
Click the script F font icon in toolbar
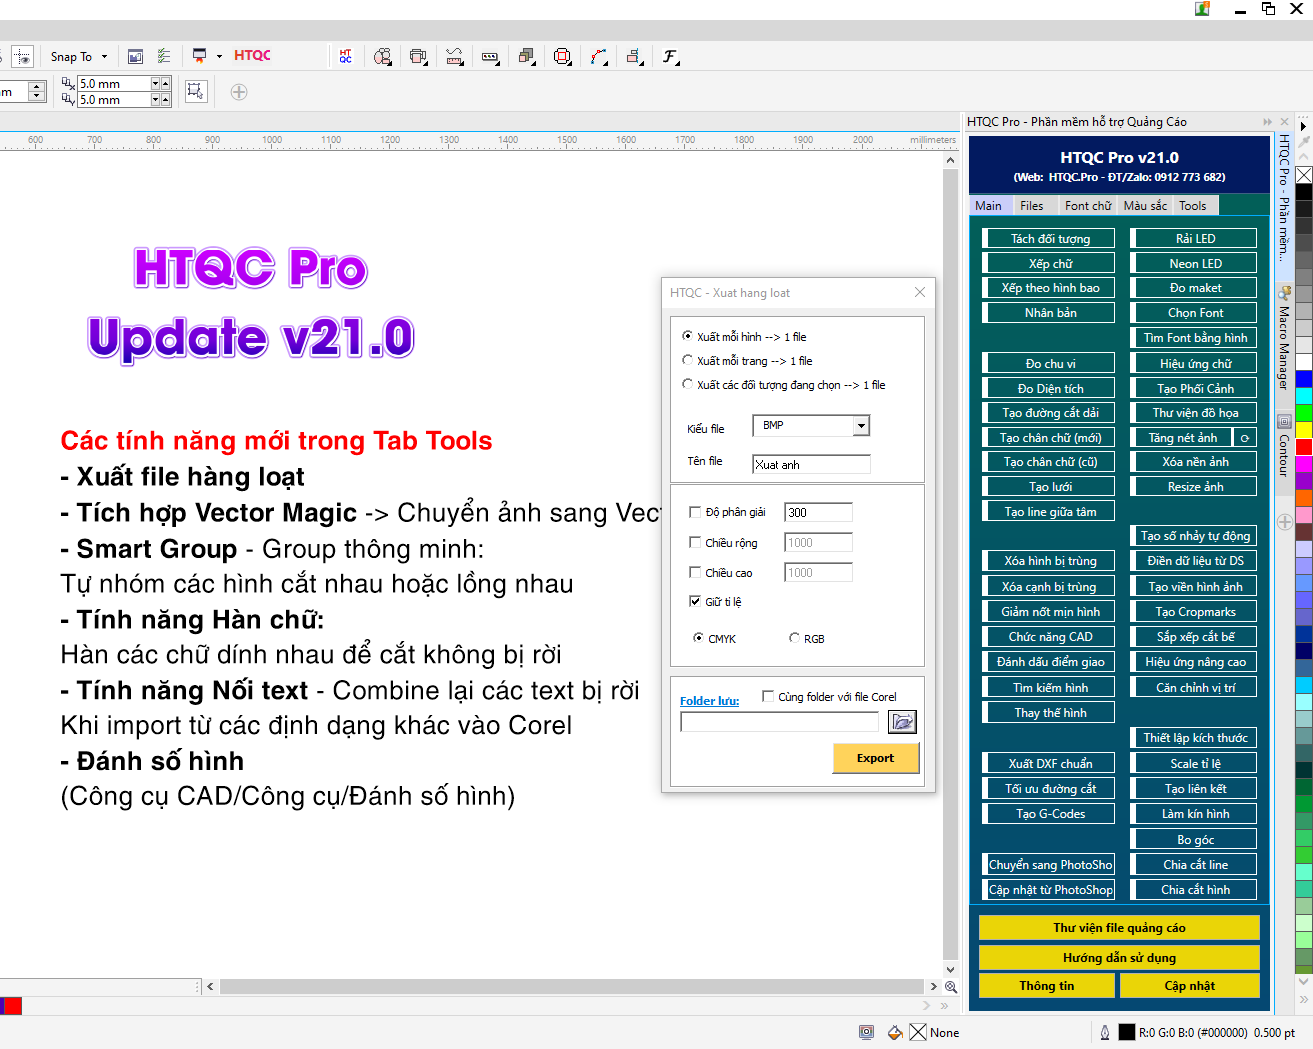[x=670, y=56]
